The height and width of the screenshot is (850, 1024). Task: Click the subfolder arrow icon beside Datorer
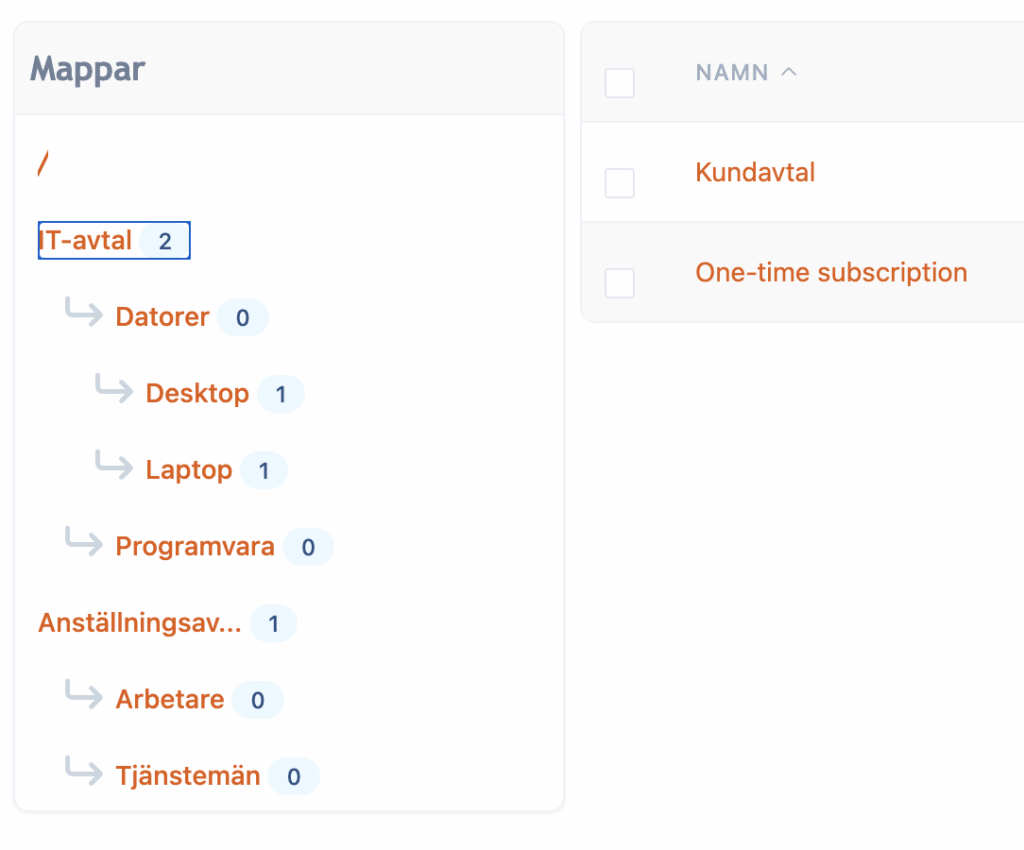point(84,312)
